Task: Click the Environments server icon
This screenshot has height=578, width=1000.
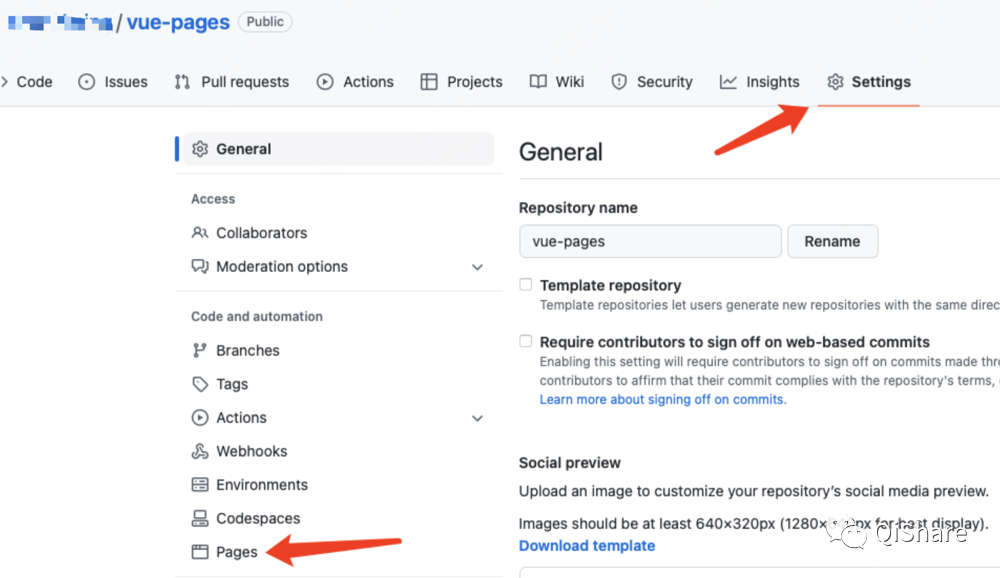Action: coord(200,485)
